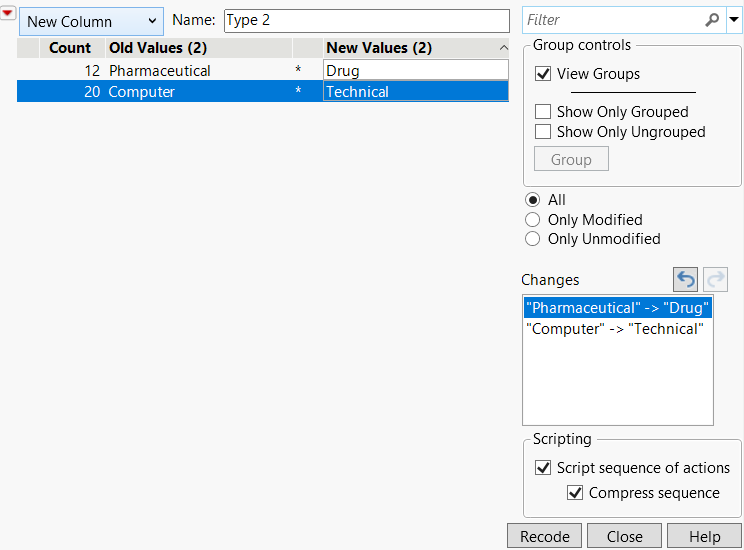Enable Show Only Grouped
Viewport: 744px width, 550px height.
coord(544,112)
